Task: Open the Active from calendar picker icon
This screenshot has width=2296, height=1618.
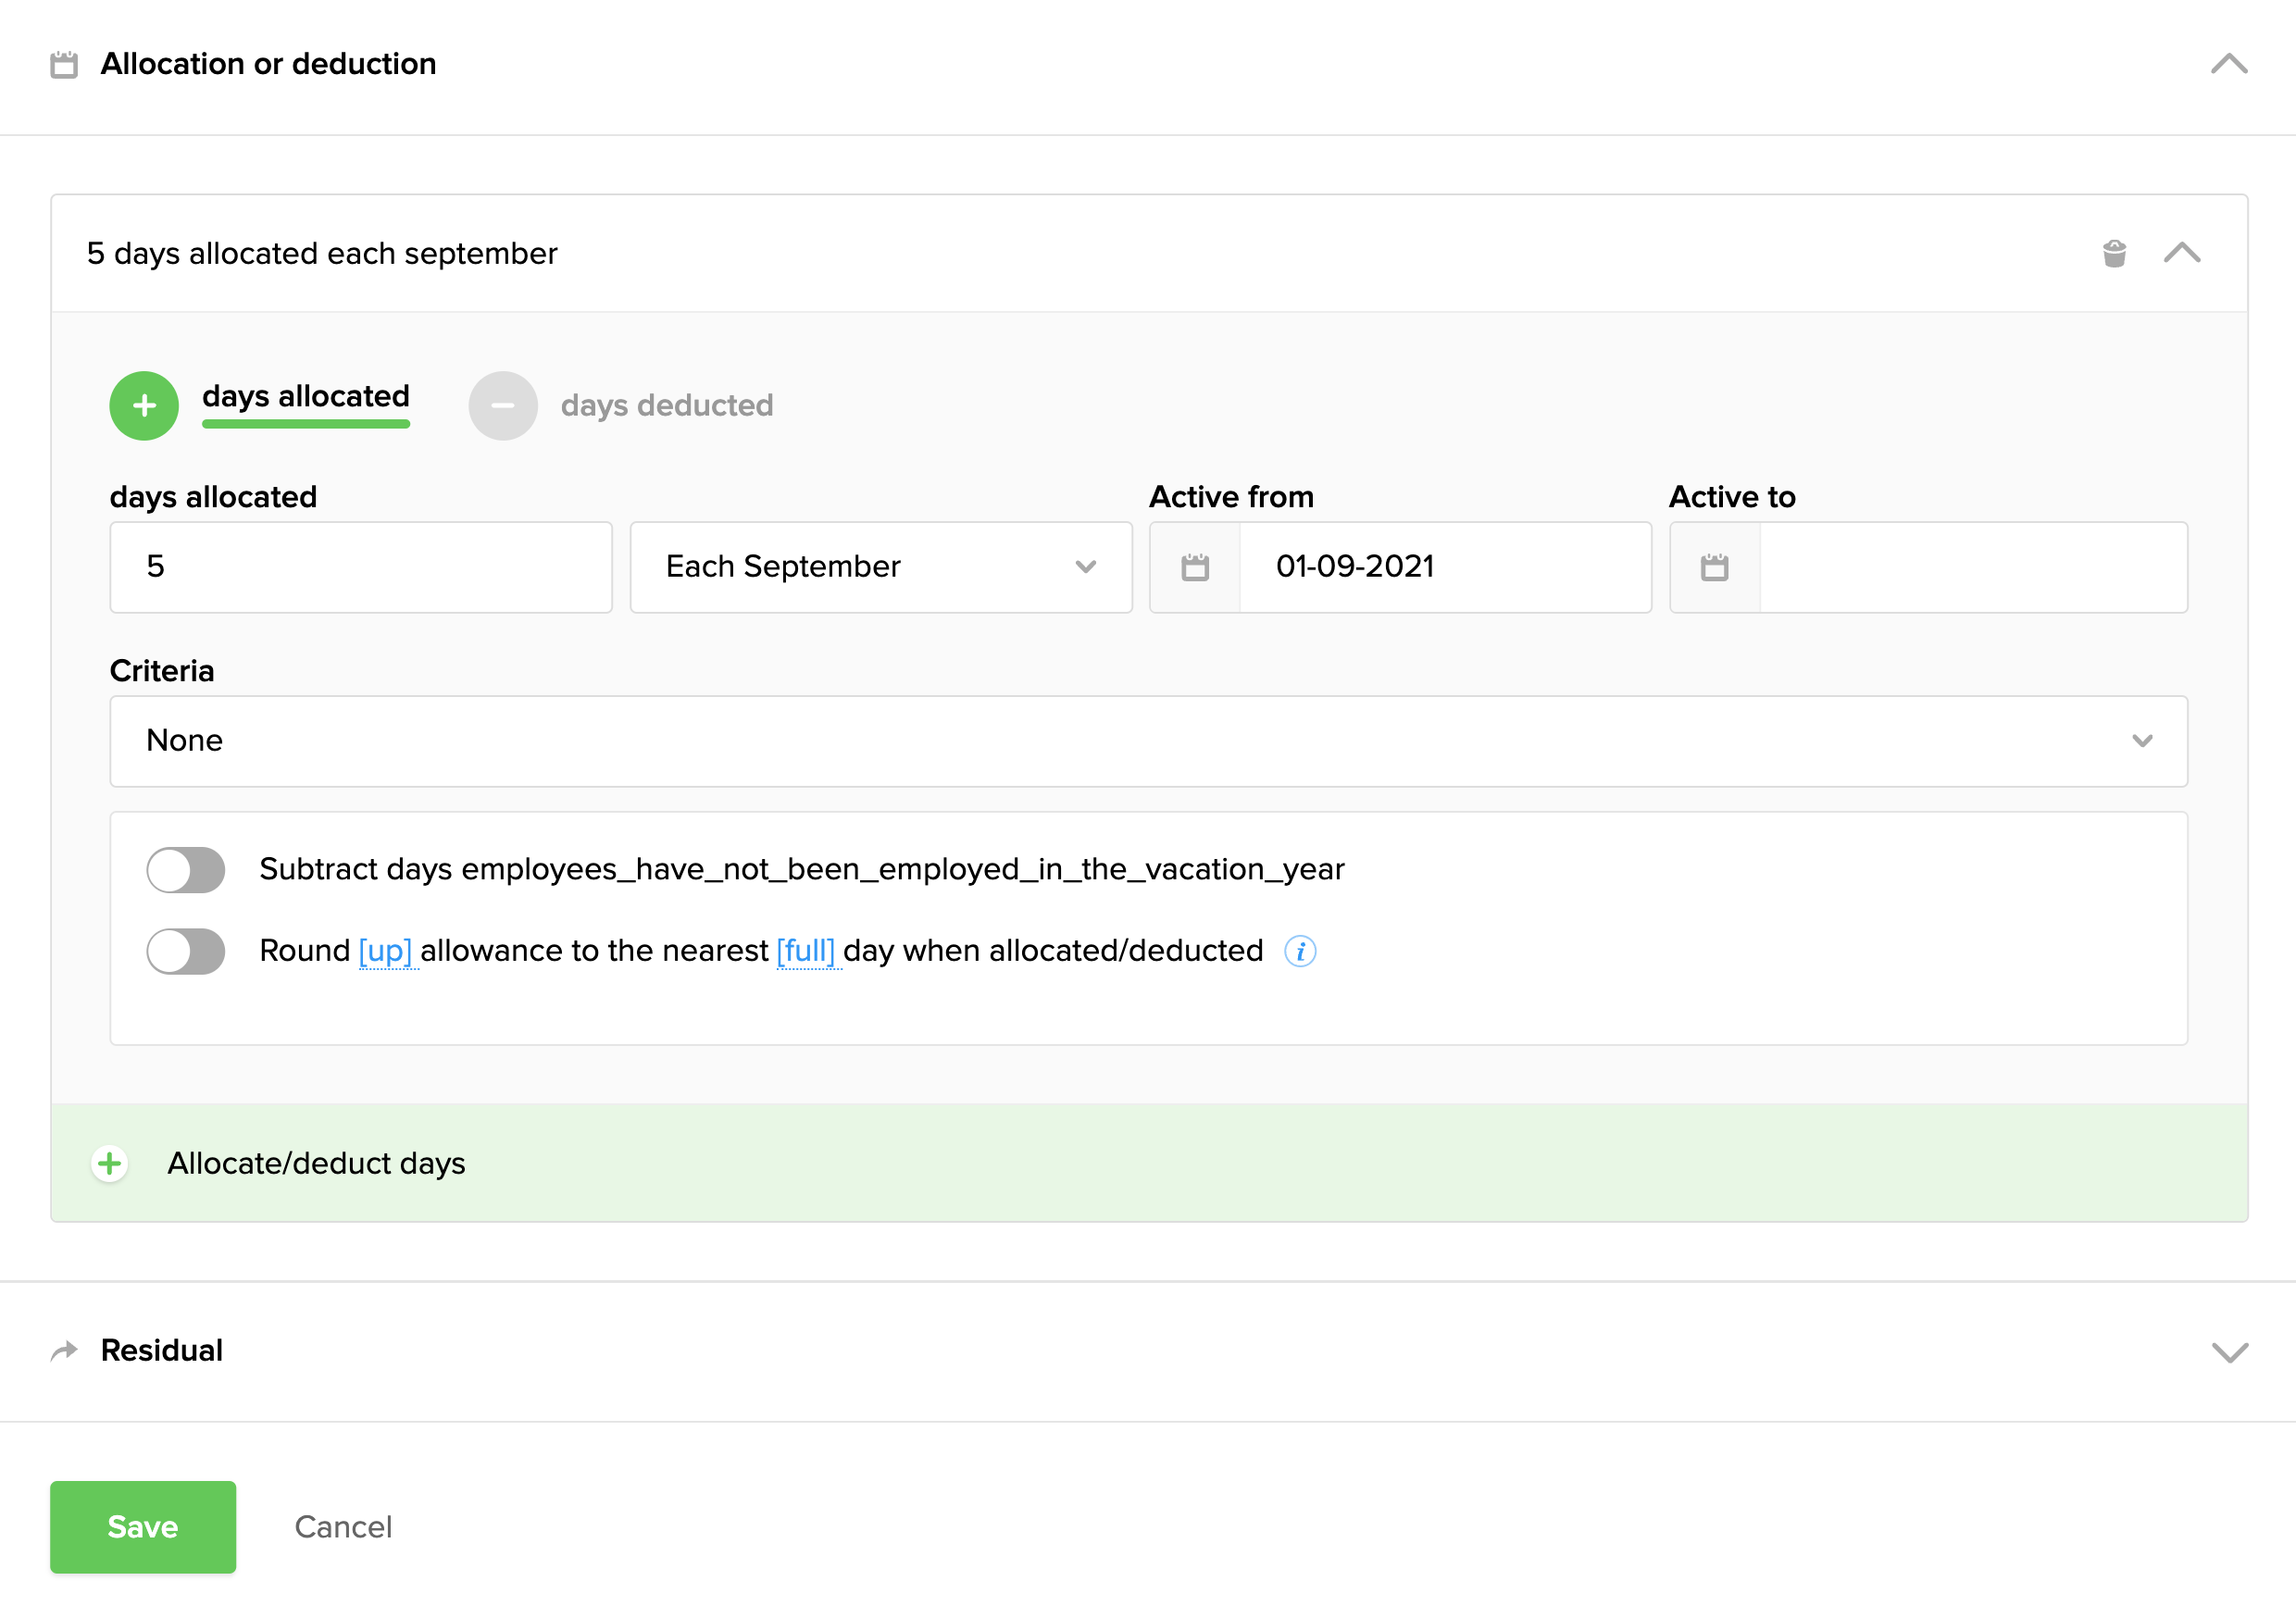Action: (1195, 567)
